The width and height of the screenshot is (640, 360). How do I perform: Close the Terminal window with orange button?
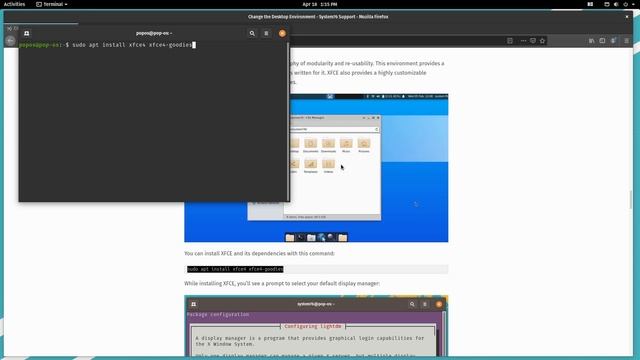(282, 33)
